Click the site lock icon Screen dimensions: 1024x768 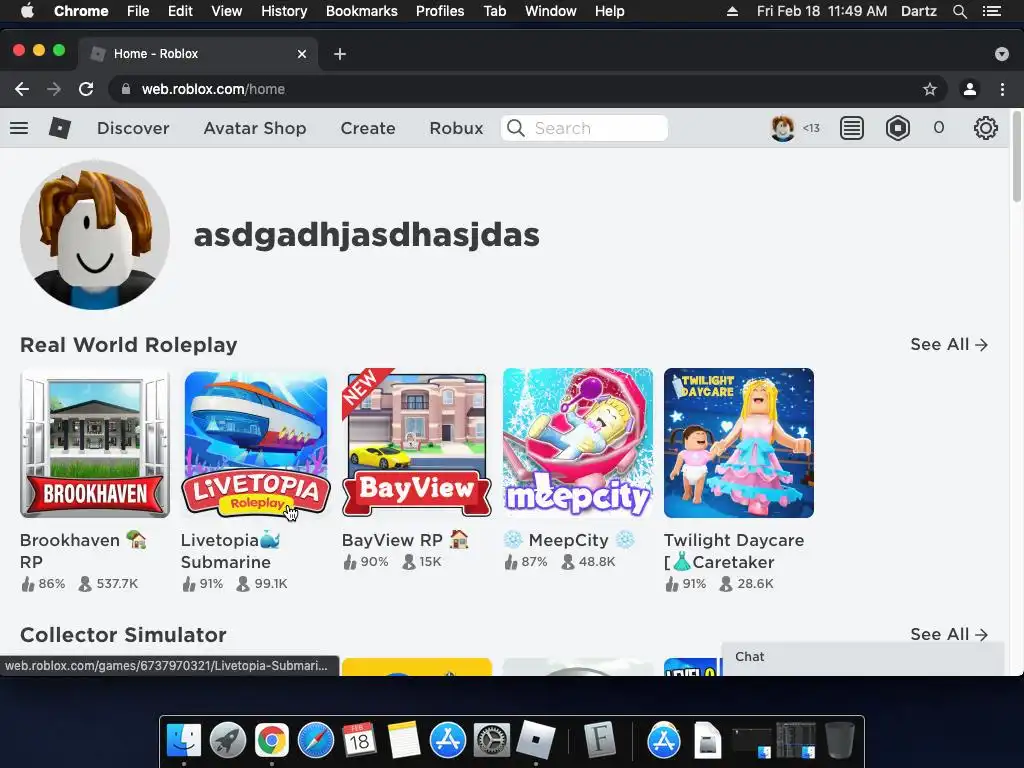126,89
